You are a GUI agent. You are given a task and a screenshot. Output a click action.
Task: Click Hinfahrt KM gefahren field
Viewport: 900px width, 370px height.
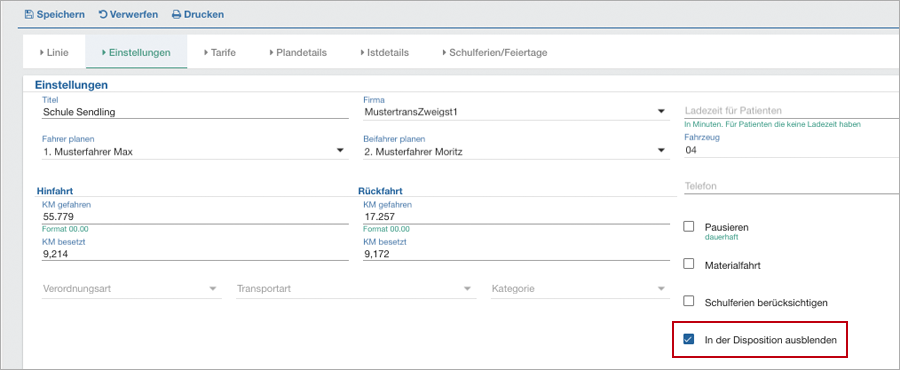(195, 217)
